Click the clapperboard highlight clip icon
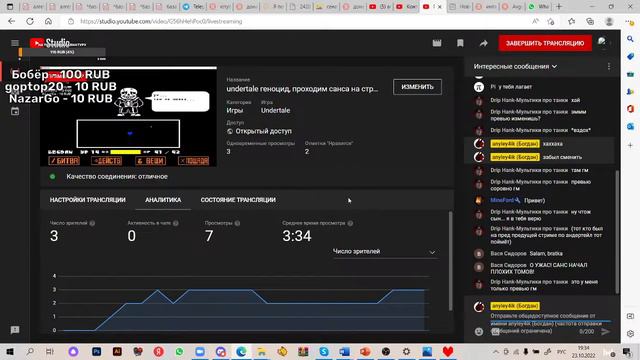 [437, 43]
